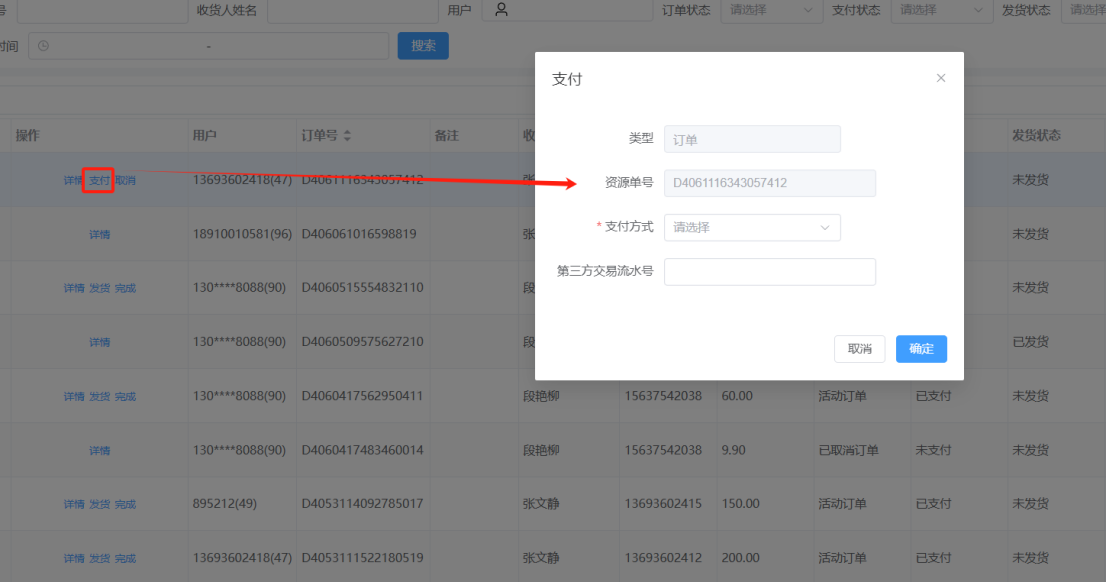Click the 资源单号 field D4061116343057412
The image size is (1106, 582).
click(x=770, y=183)
